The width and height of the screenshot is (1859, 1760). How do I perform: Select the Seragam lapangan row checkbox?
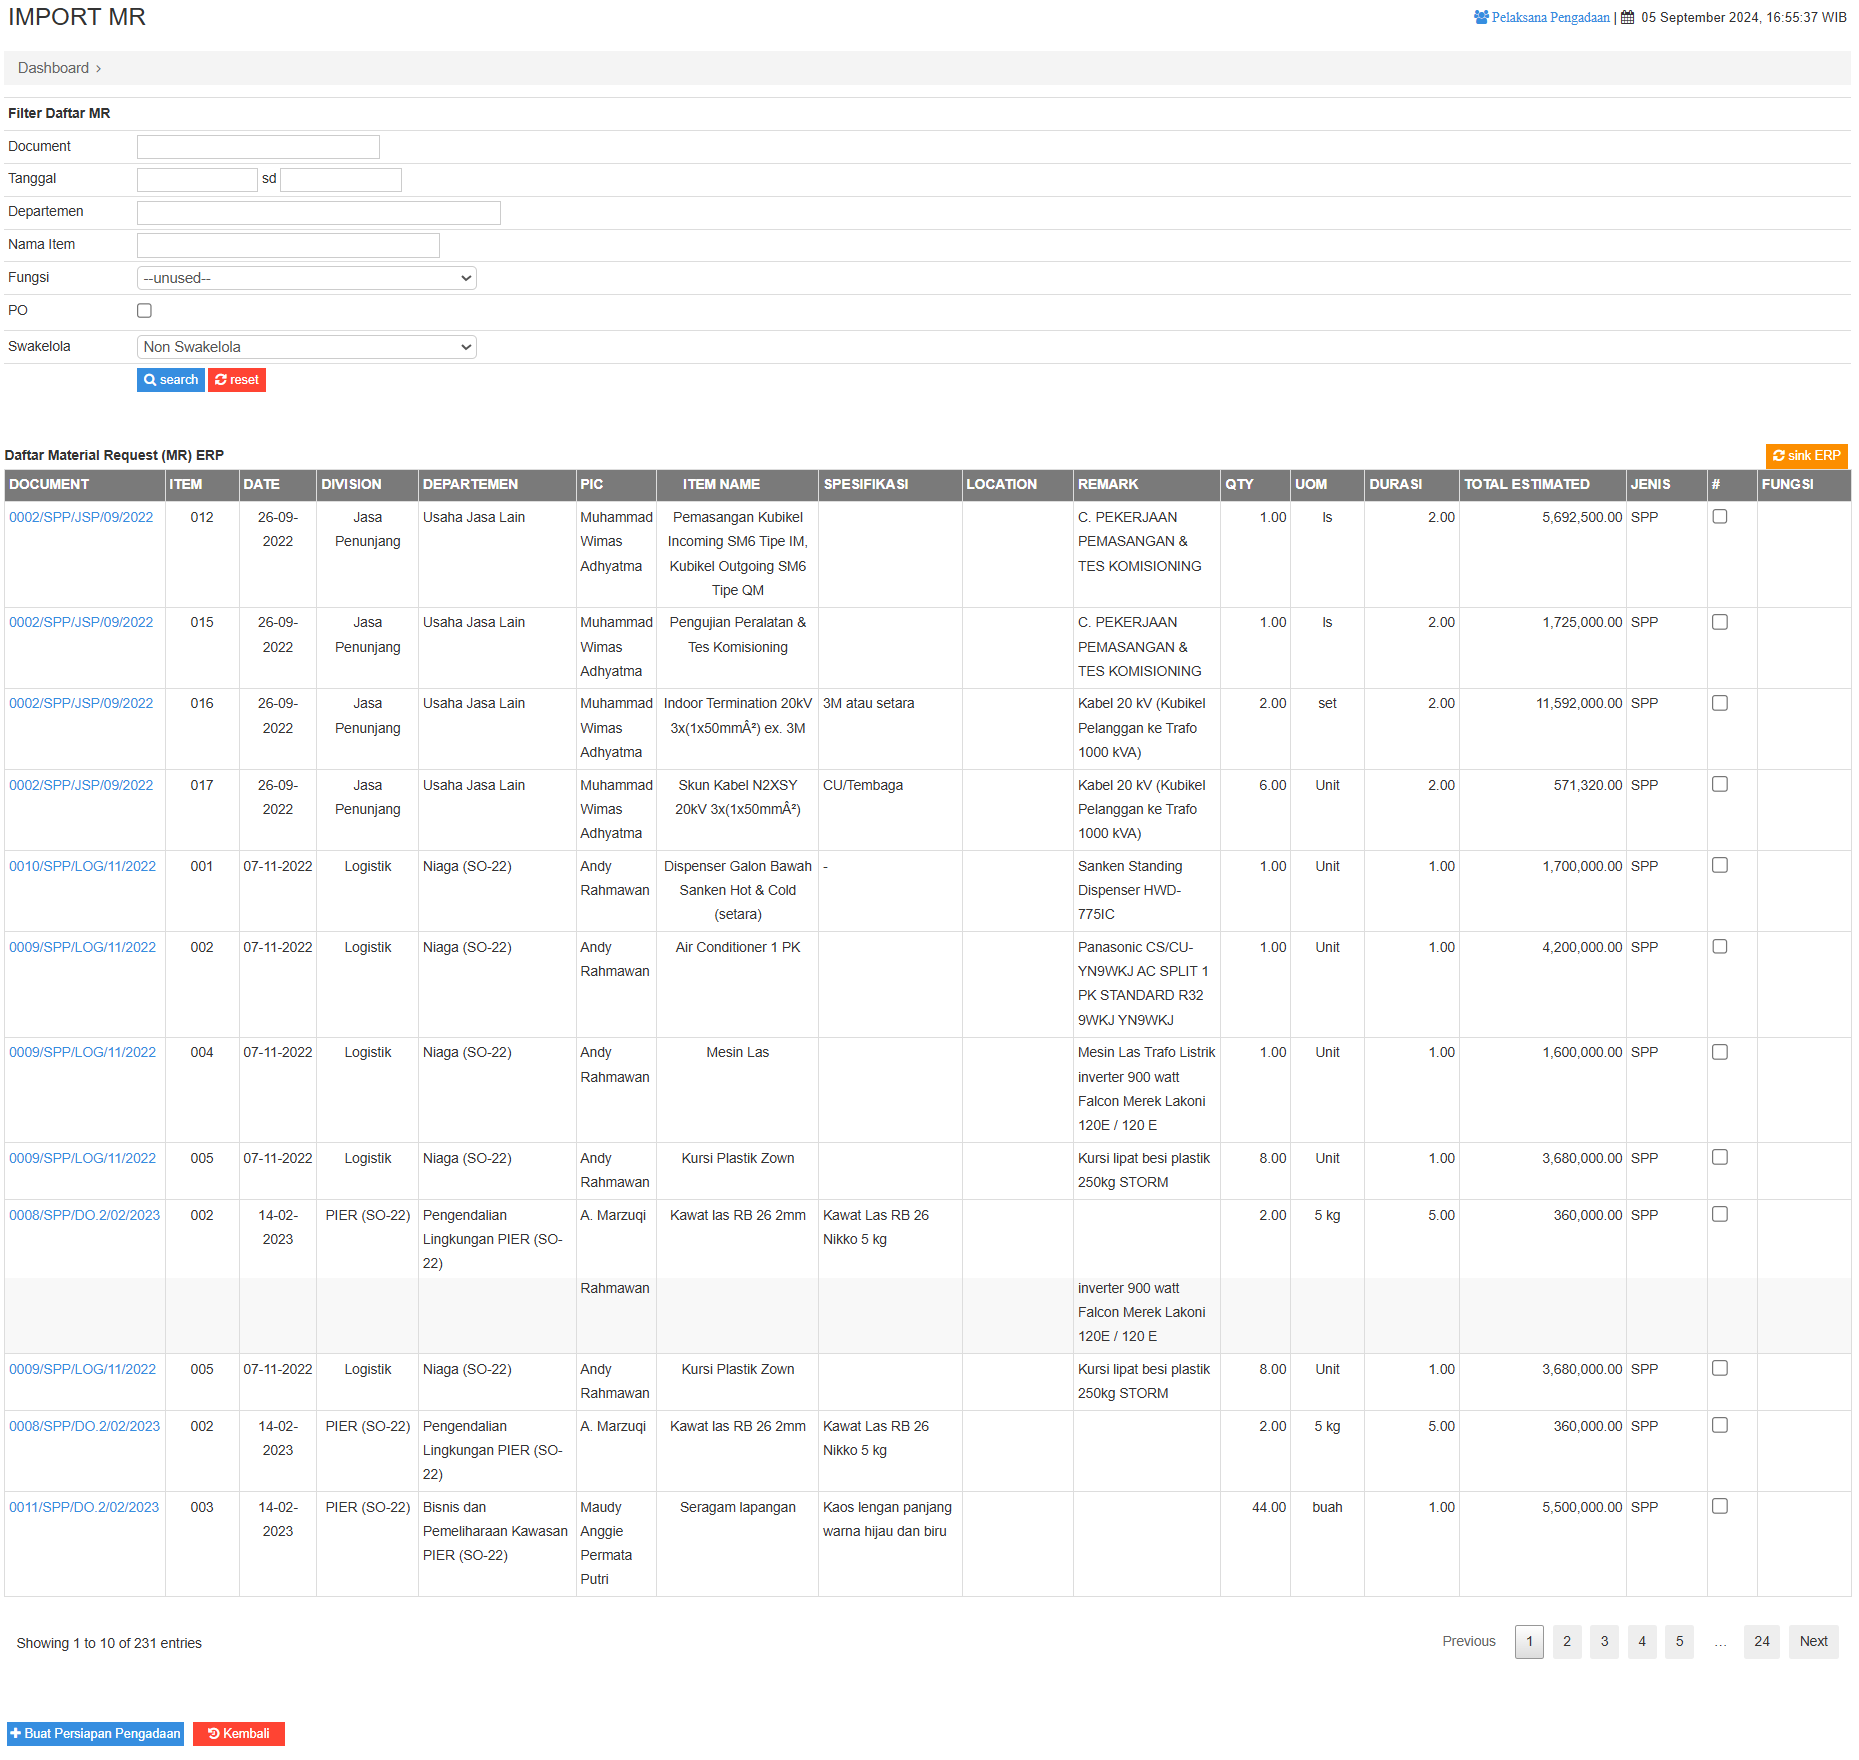click(1719, 1506)
